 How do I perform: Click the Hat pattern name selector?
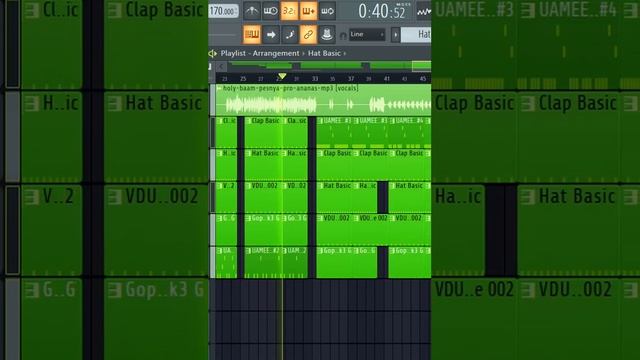pyautogui.click(x=416, y=35)
